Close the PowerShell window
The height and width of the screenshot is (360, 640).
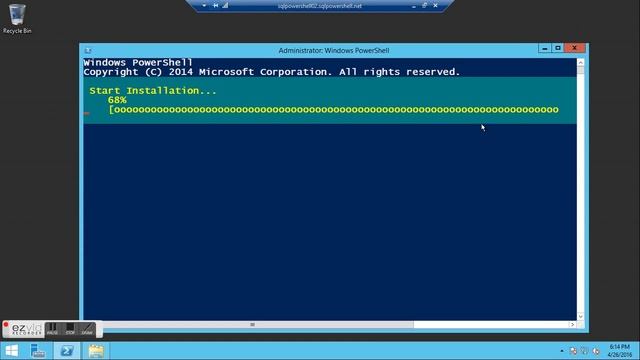(575, 48)
